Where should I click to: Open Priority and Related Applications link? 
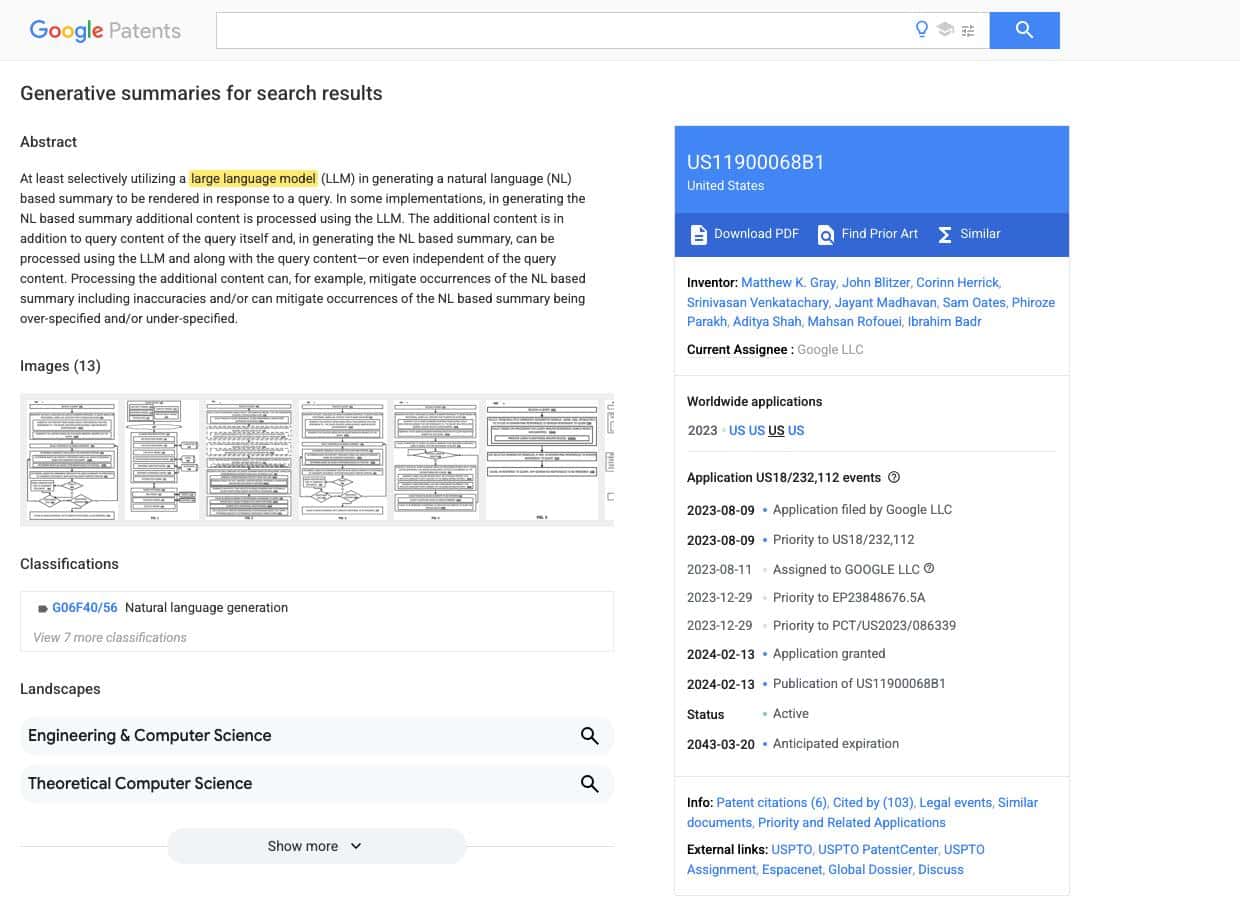pos(852,822)
